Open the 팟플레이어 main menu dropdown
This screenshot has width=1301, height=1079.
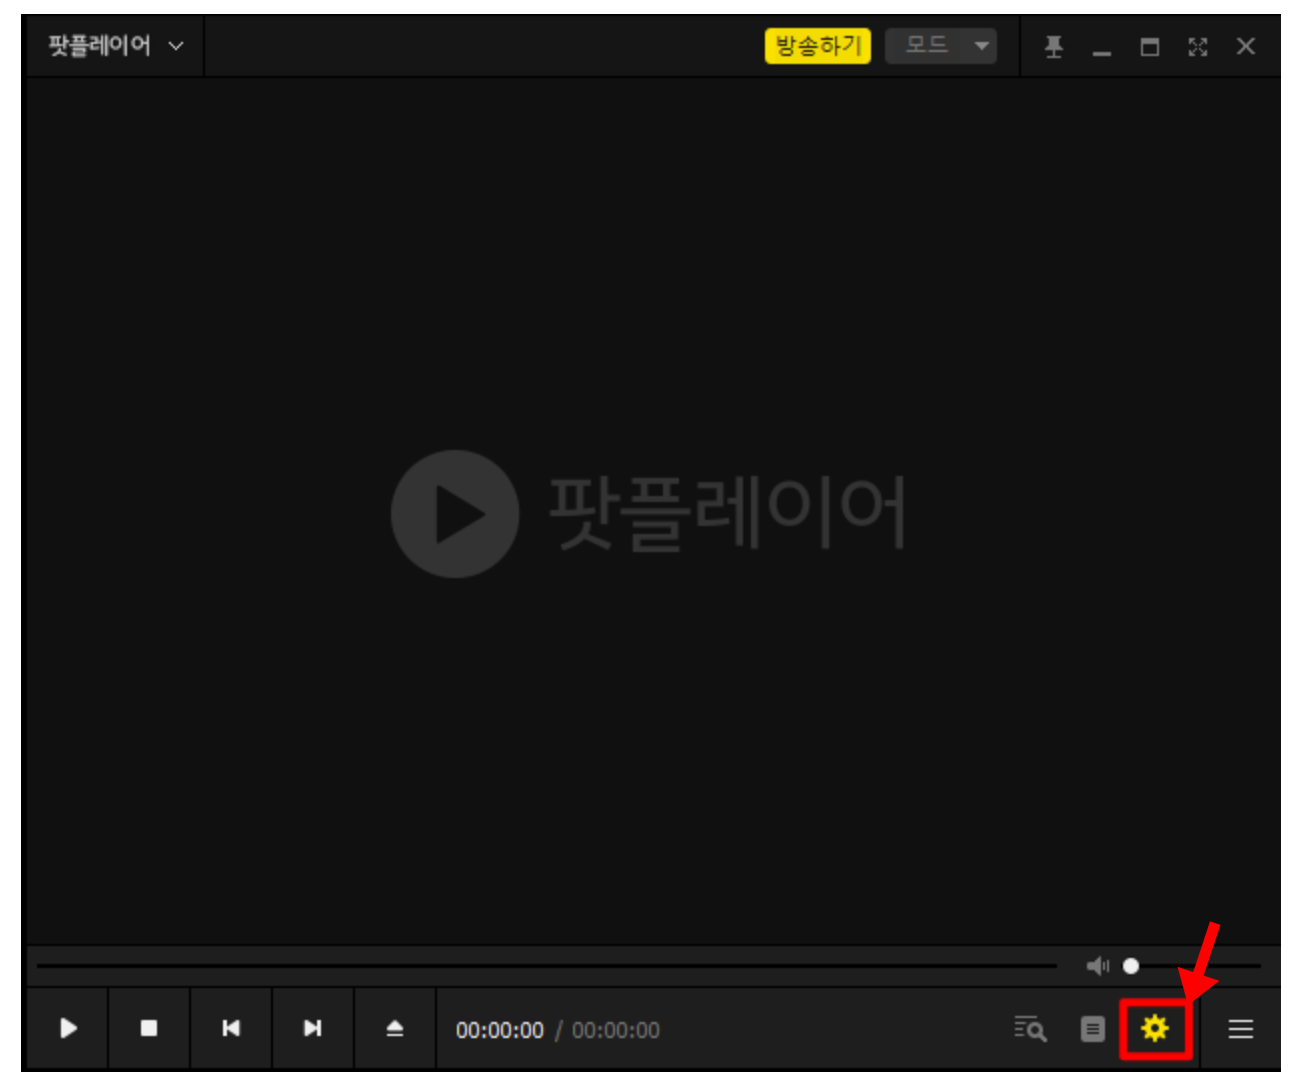[115, 46]
